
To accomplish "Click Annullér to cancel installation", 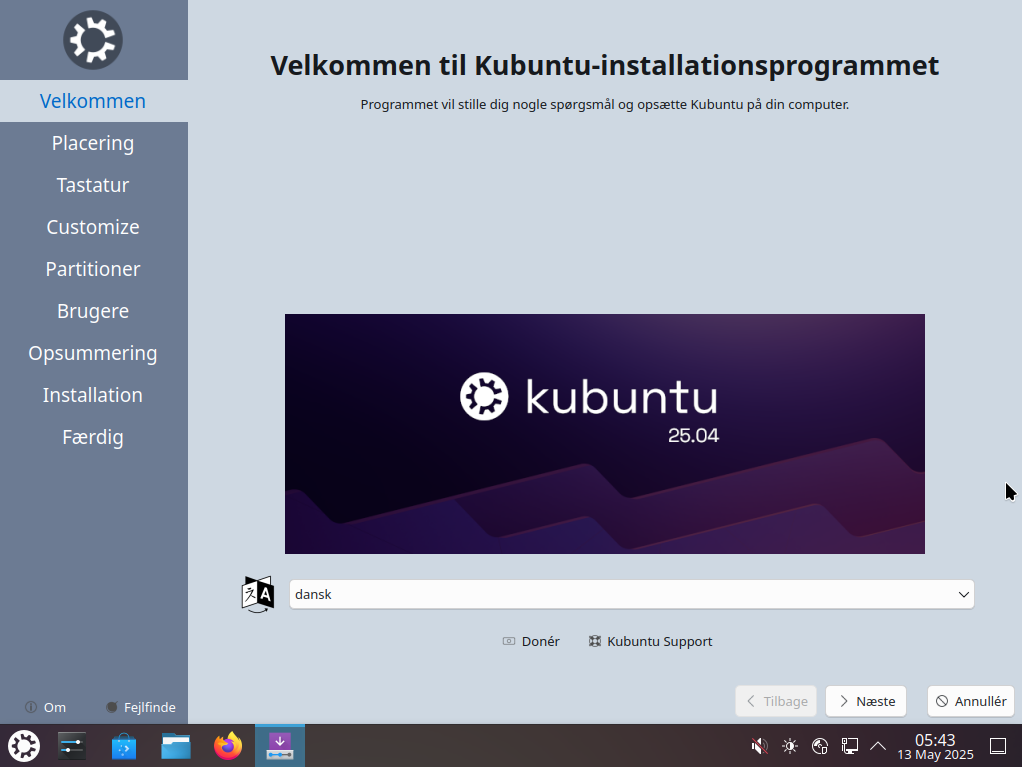I will [x=971, y=701].
